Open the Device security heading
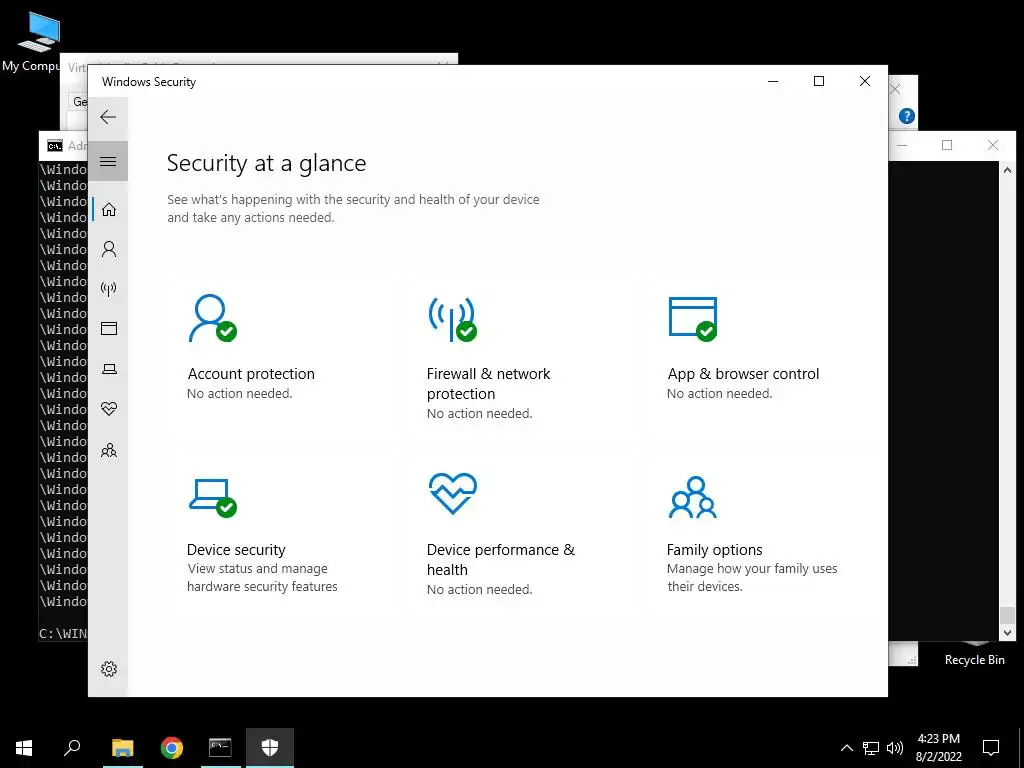The width and height of the screenshot is (1024, 768). click(236, 549)
